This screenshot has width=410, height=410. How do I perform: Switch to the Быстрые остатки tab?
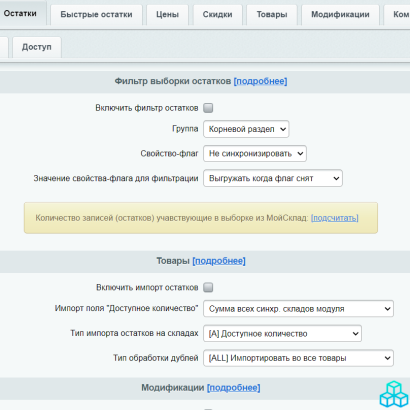[x=96, y=15]
